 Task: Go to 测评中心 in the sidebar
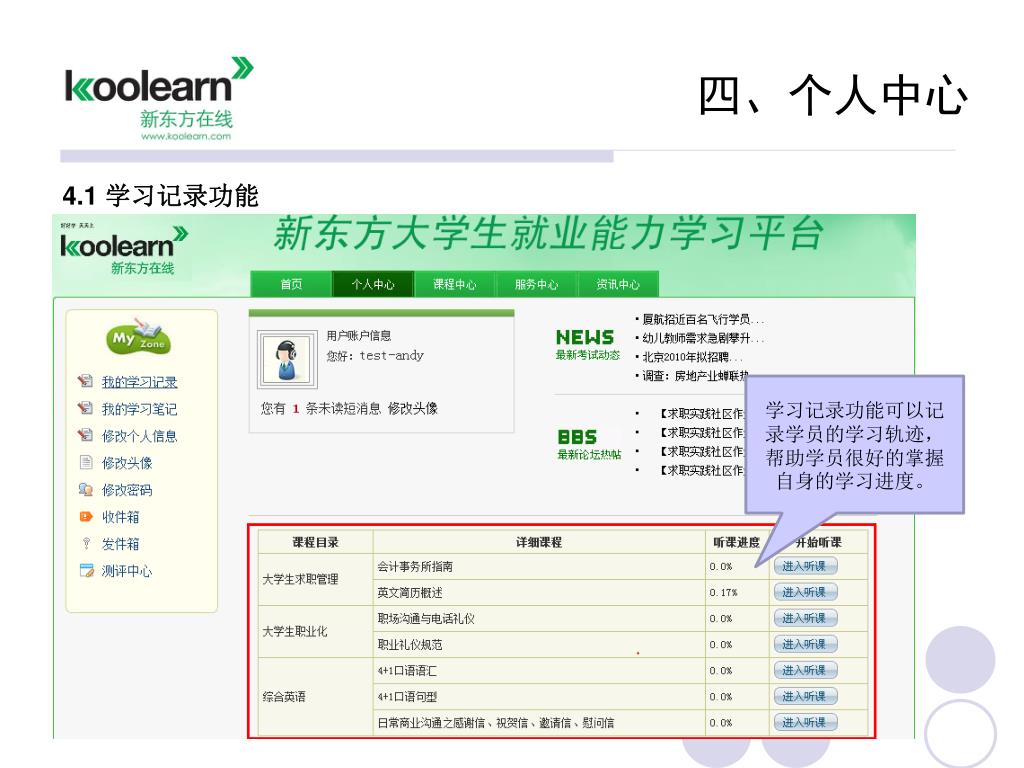pos(127,571)
